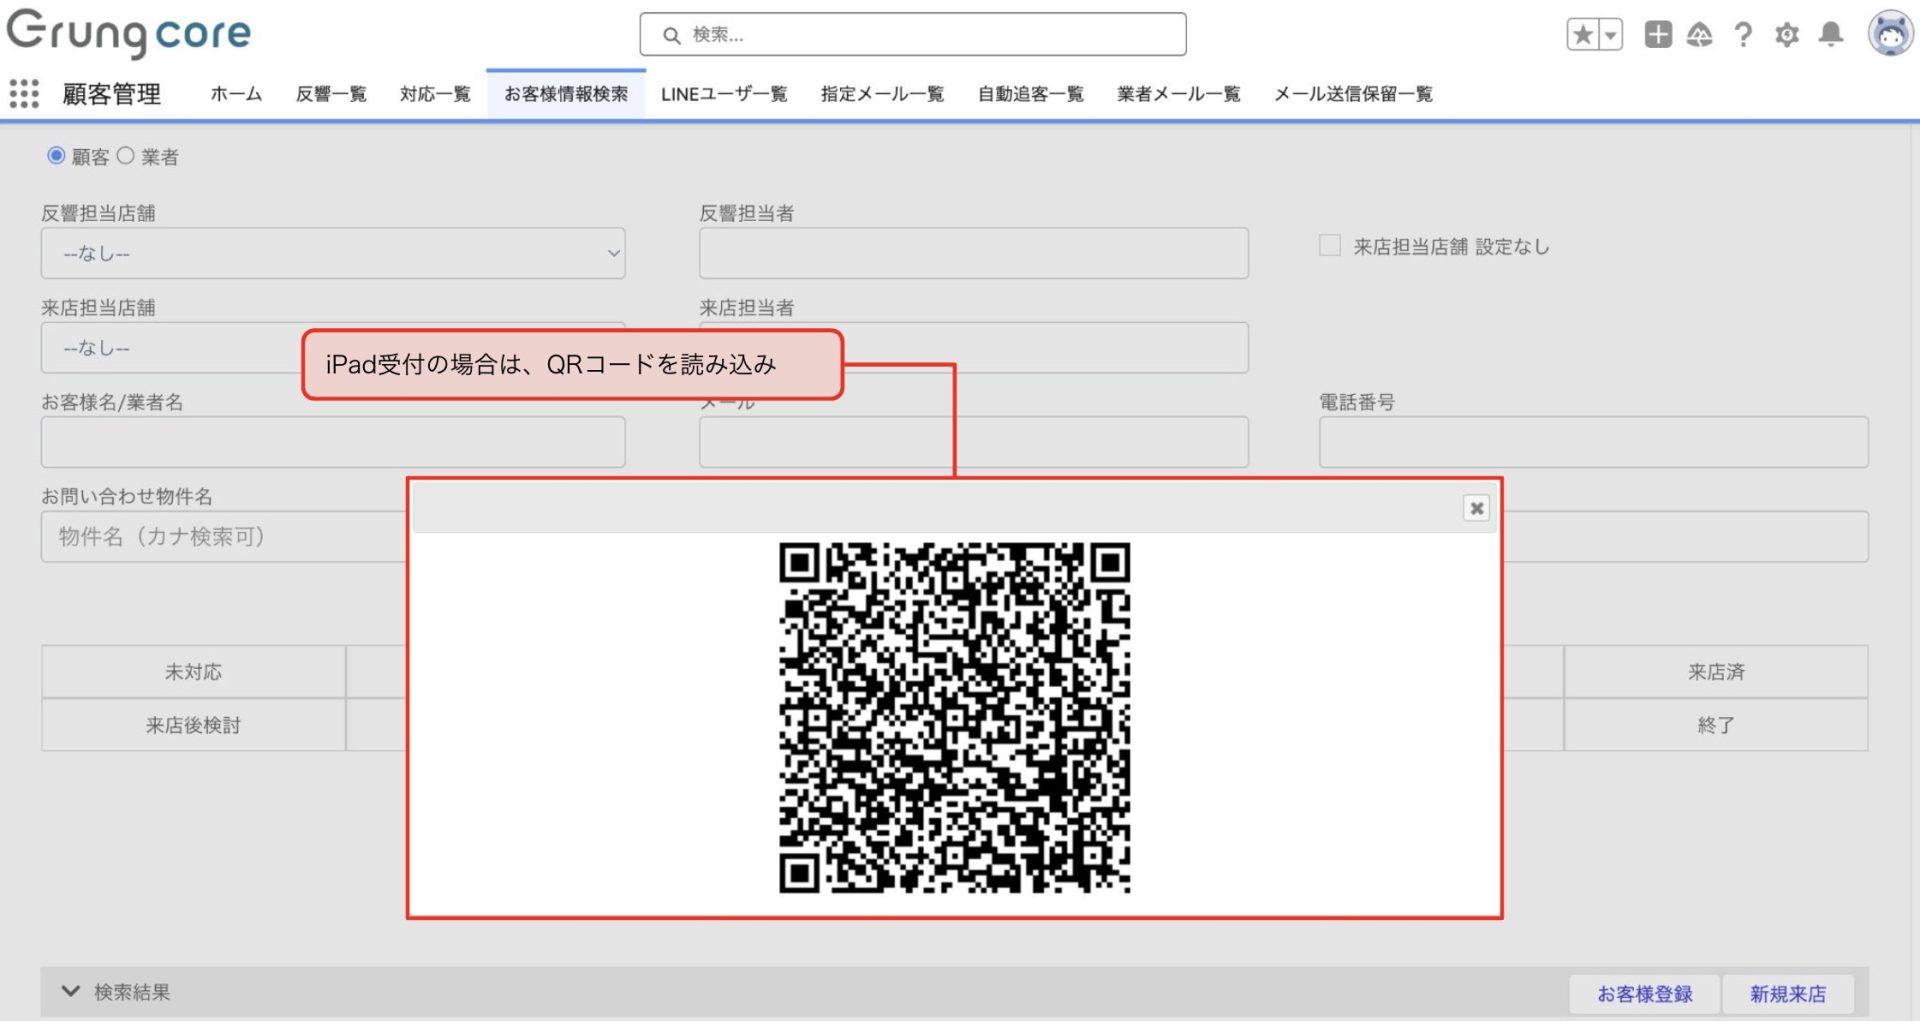1920x1021 pixels.
Task: Open the setup gear icon
Action: [x=1786, y=35]
